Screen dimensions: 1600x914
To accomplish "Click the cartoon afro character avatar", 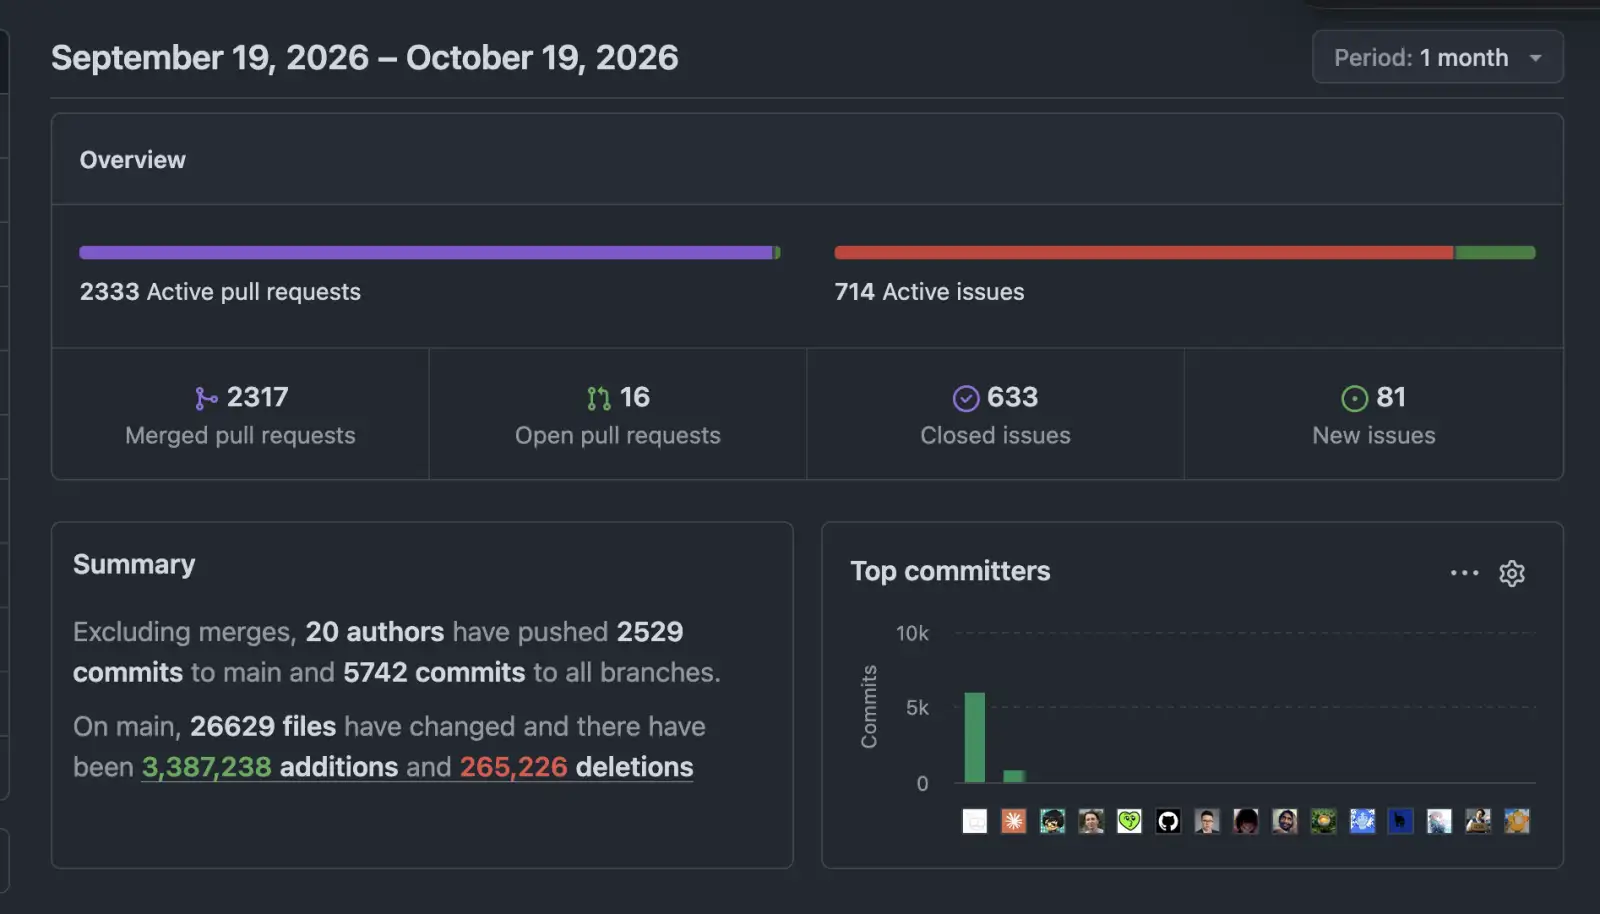I will click(x=1052, y=821).
